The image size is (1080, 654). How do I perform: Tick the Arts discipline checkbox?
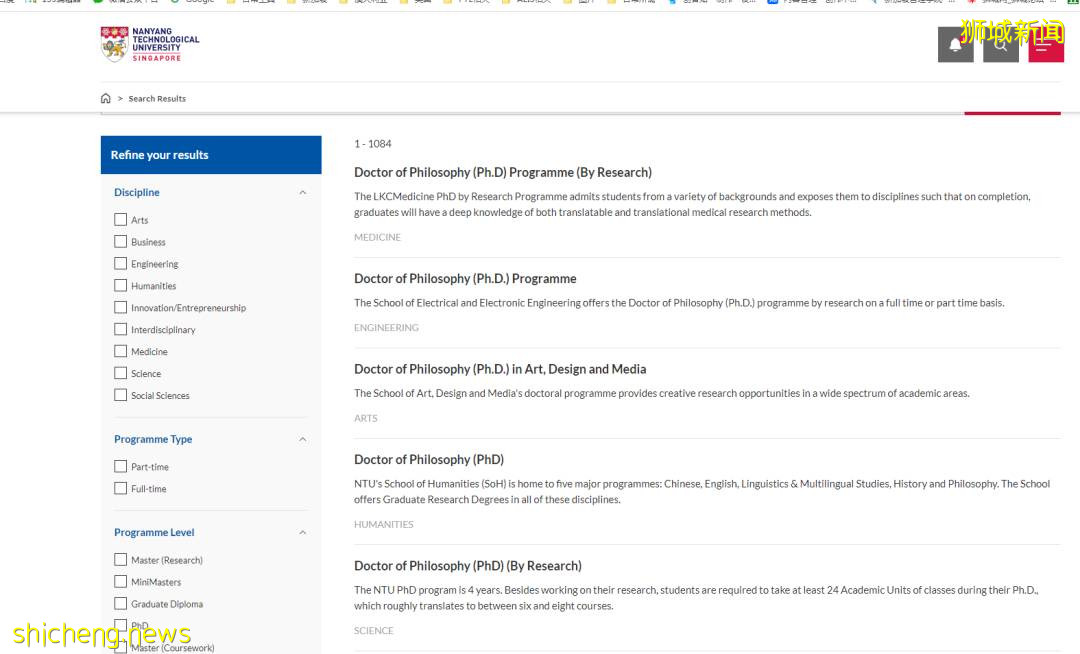point(121,220)
